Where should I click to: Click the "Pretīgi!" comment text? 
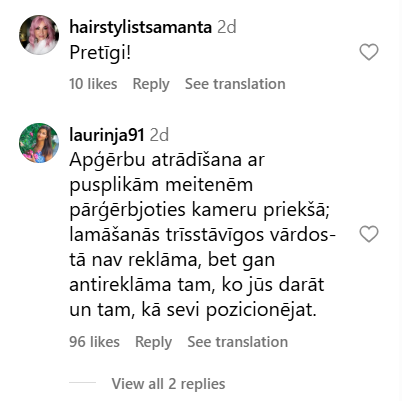(100, 53)
